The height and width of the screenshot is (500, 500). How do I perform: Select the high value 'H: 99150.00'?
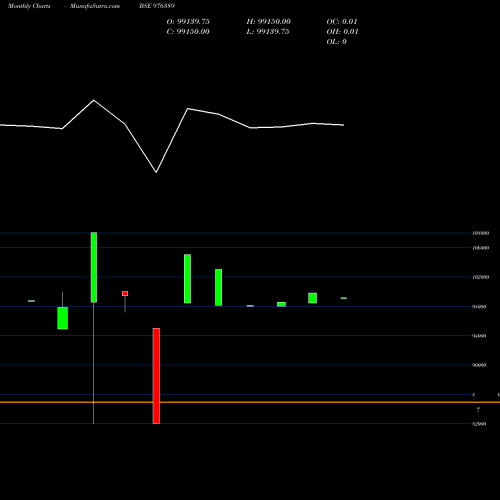click(269, 22)
